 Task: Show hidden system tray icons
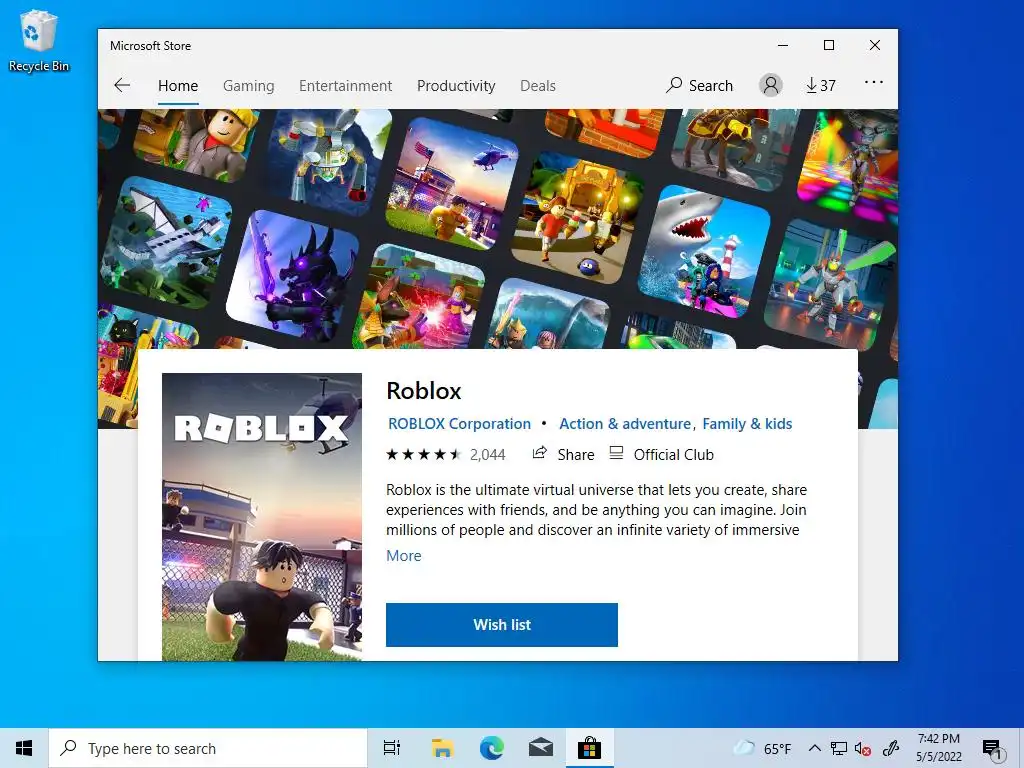[x=814, y=748]
